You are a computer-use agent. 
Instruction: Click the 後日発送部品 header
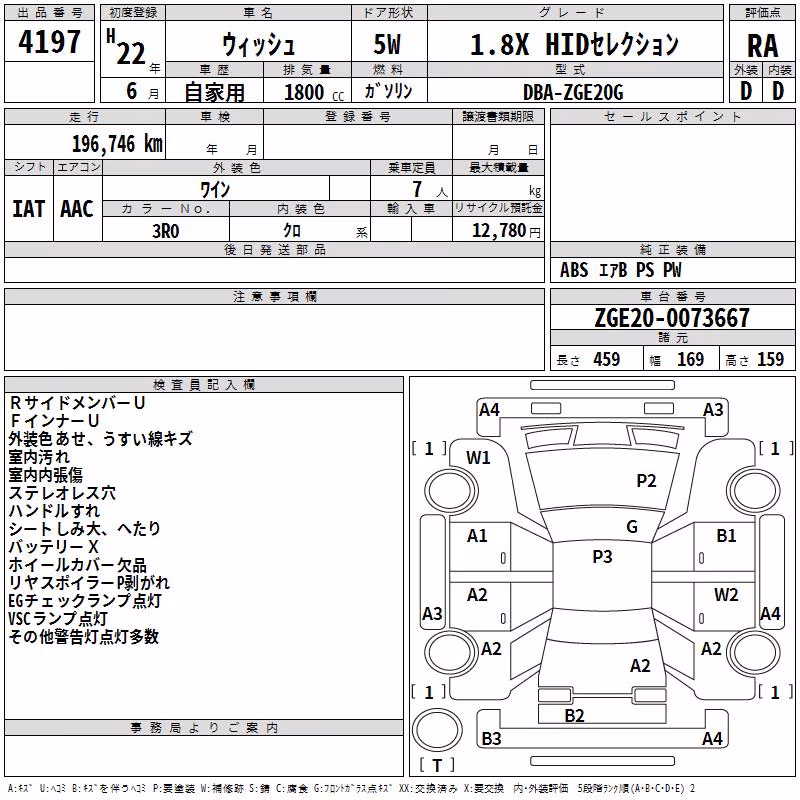coord(274,249)
